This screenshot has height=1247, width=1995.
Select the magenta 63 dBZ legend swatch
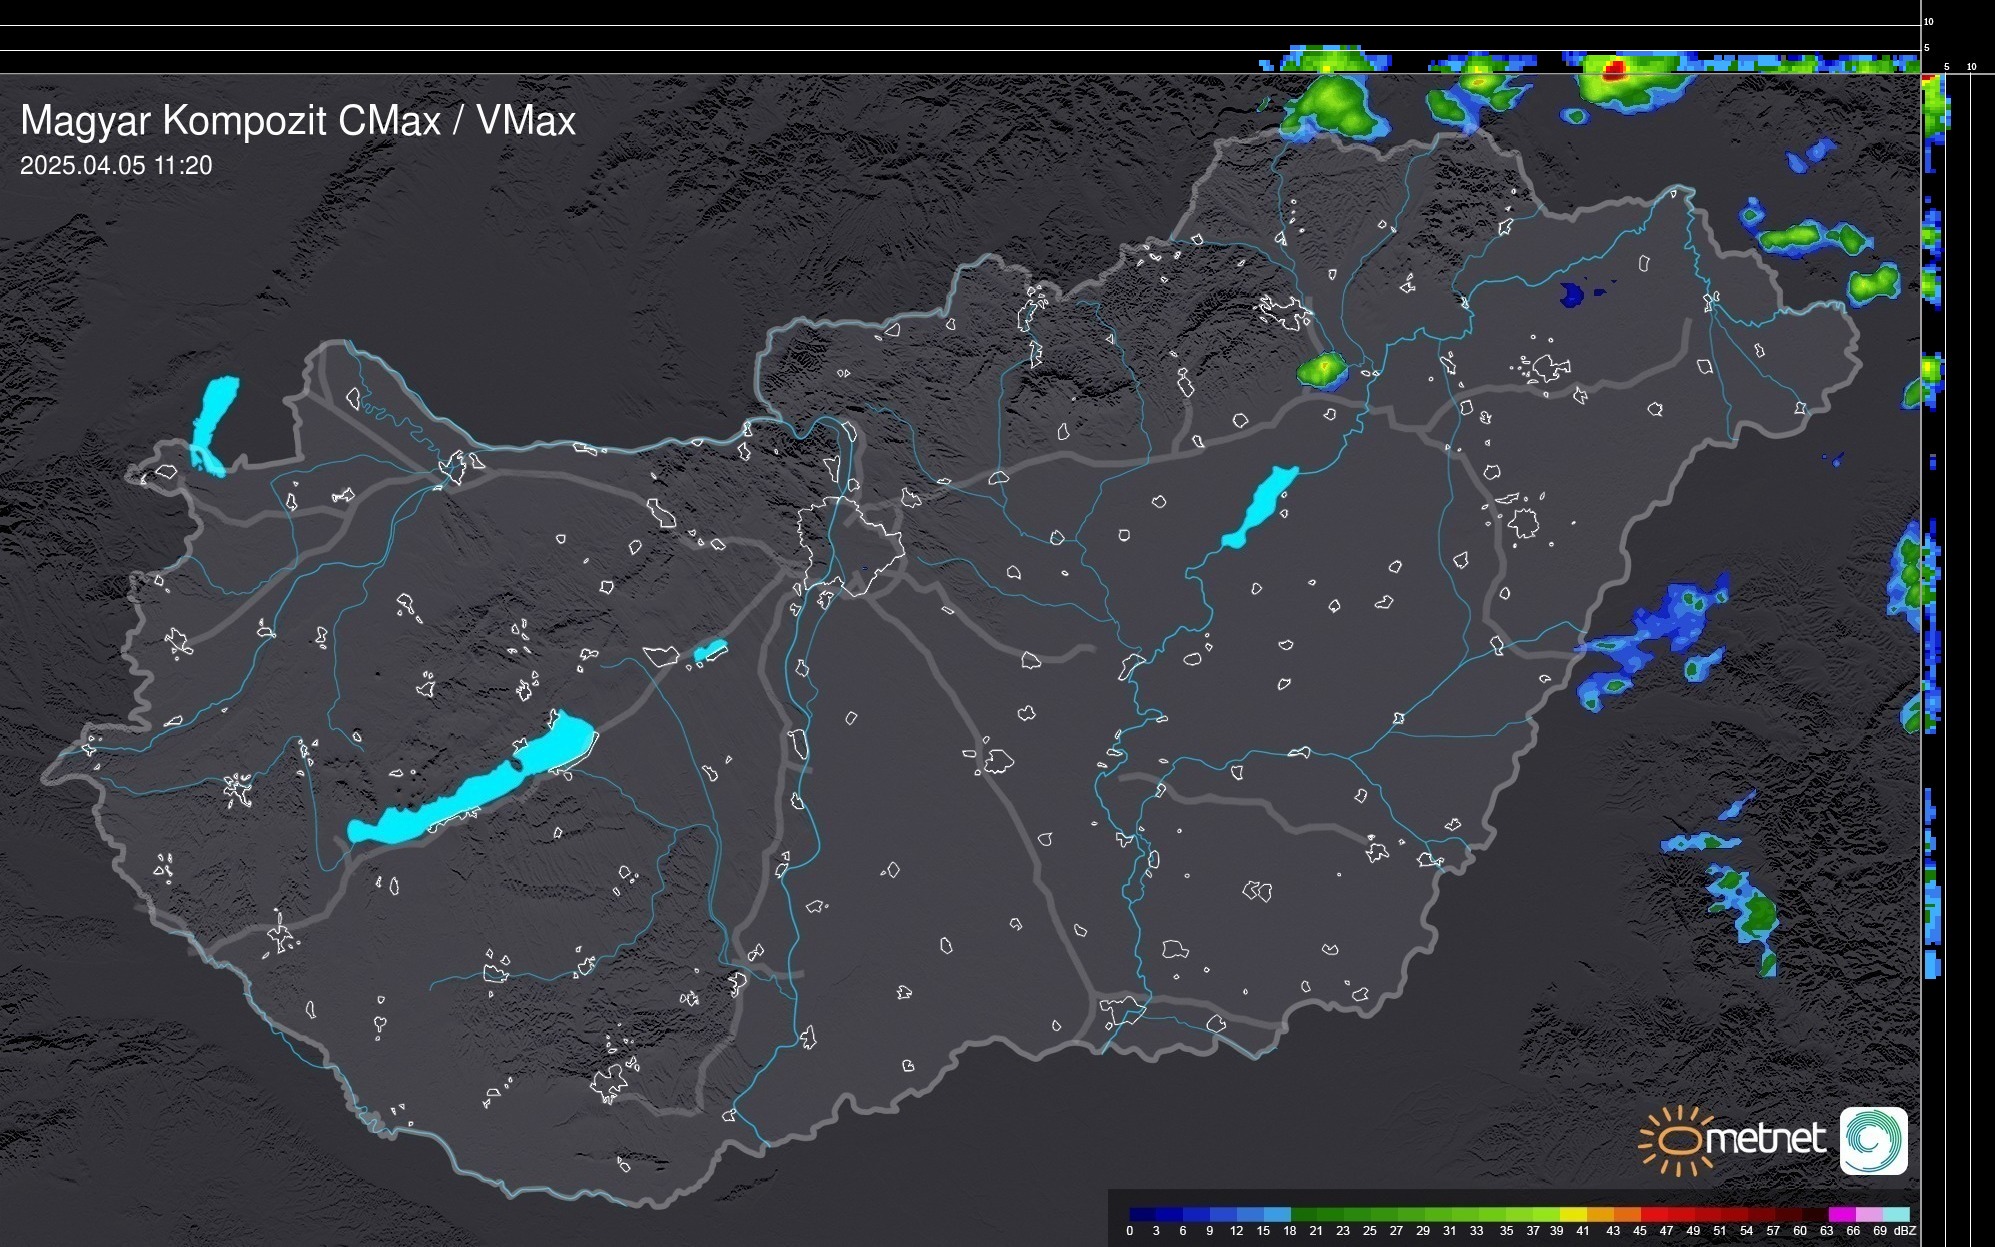[x=1842, y=1214]
